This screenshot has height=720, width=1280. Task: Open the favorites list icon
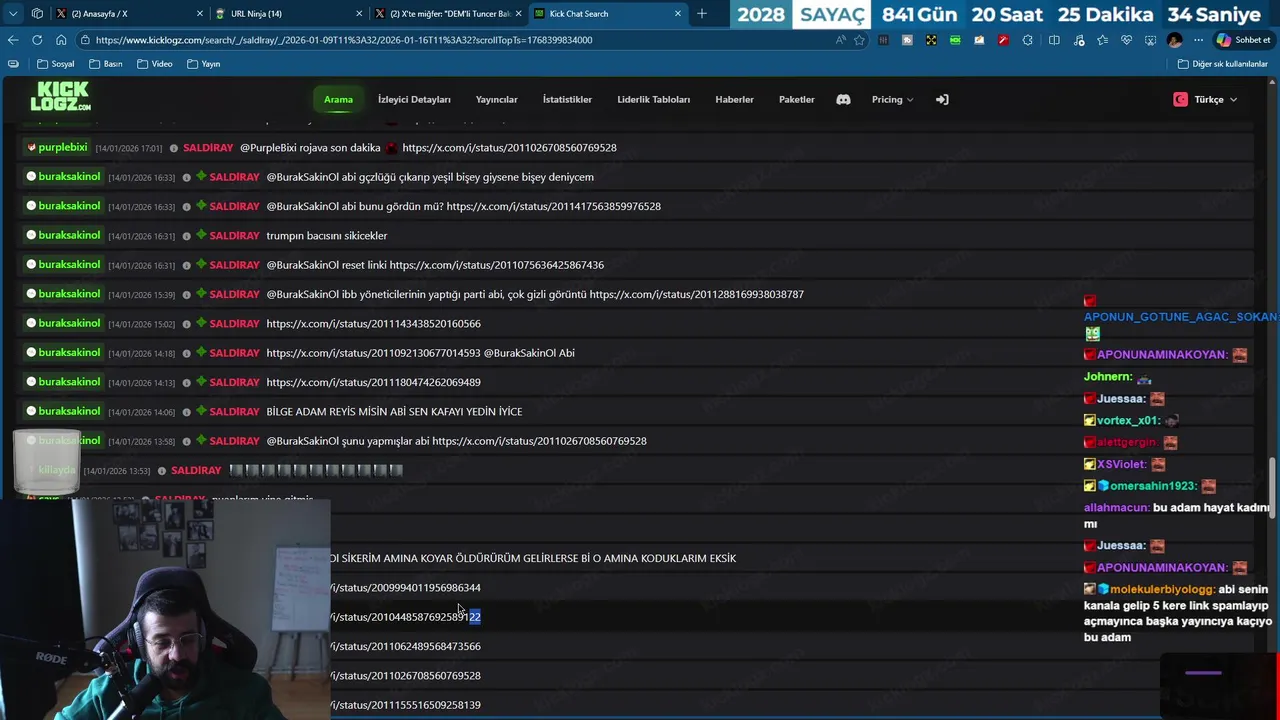click(x=1102, y=40)
